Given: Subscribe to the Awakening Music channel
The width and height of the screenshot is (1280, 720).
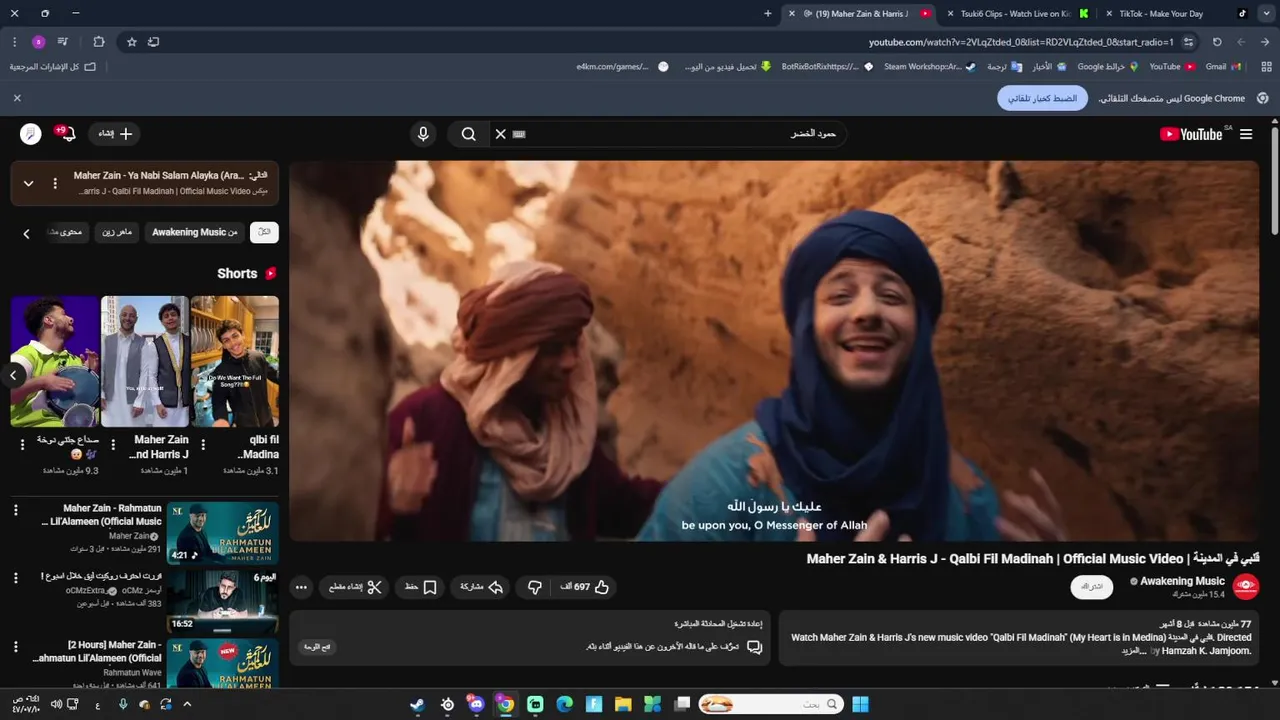Looking at the screenshot, I should coord(1091,587).
